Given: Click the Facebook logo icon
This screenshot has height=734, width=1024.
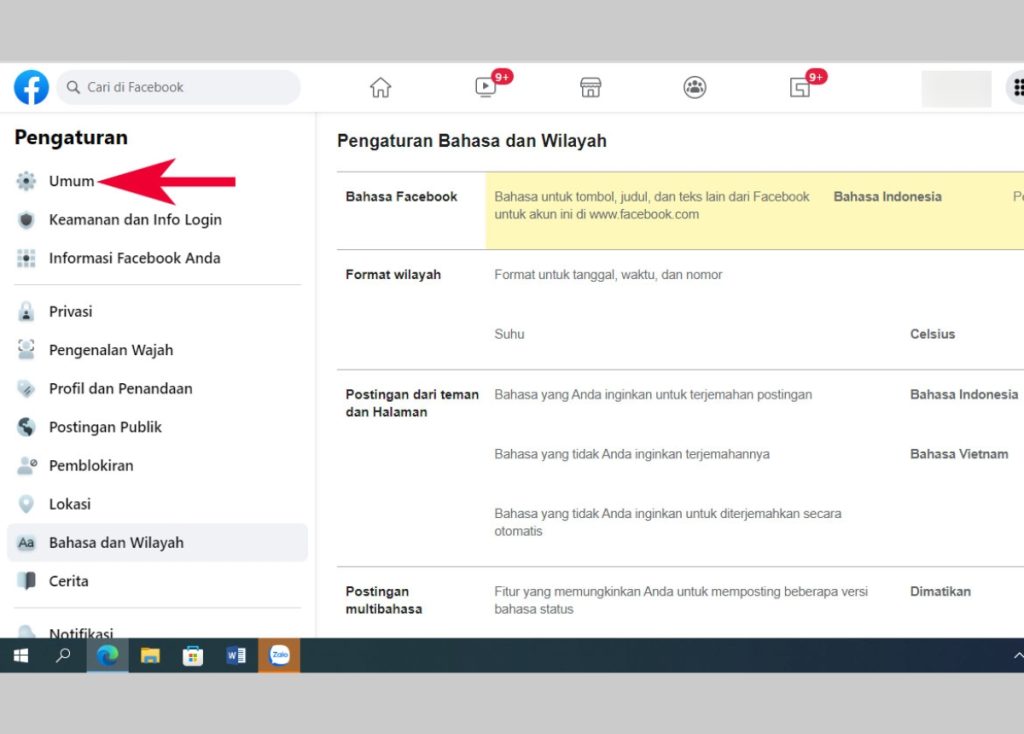Looking at the screenshot, I should [31, 87].
